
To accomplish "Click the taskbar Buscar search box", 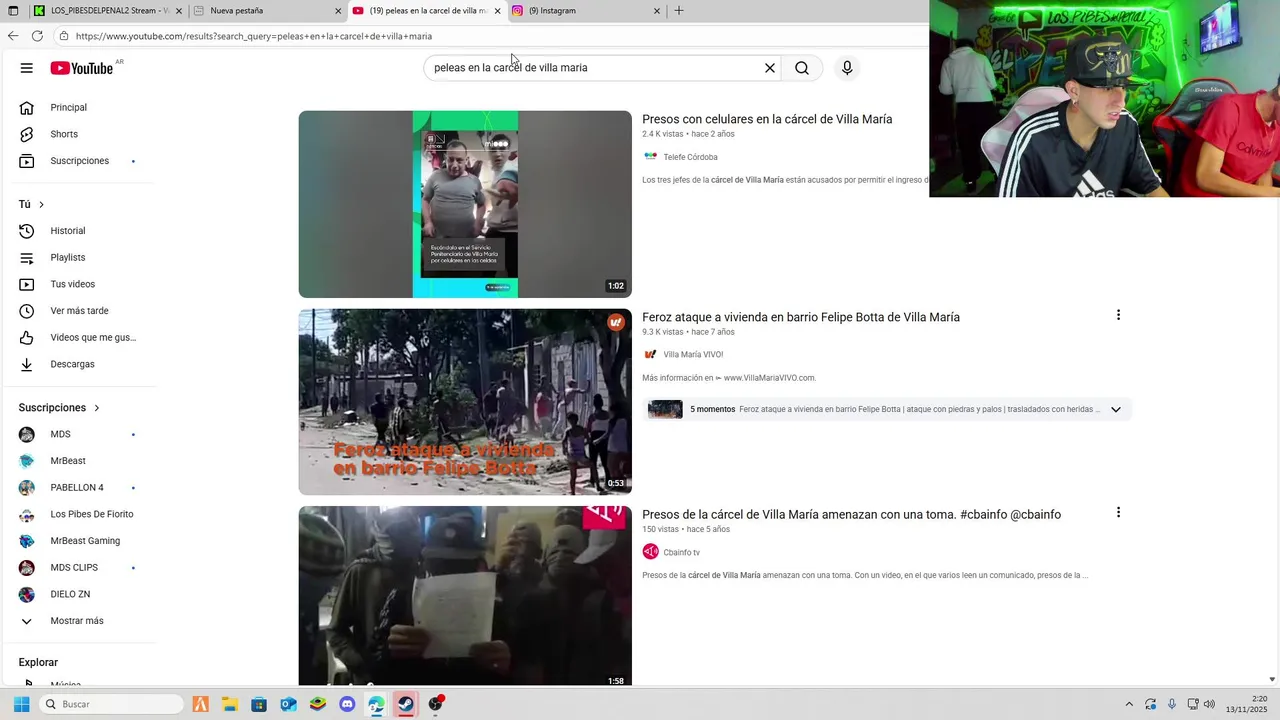I will click(112, 704).
